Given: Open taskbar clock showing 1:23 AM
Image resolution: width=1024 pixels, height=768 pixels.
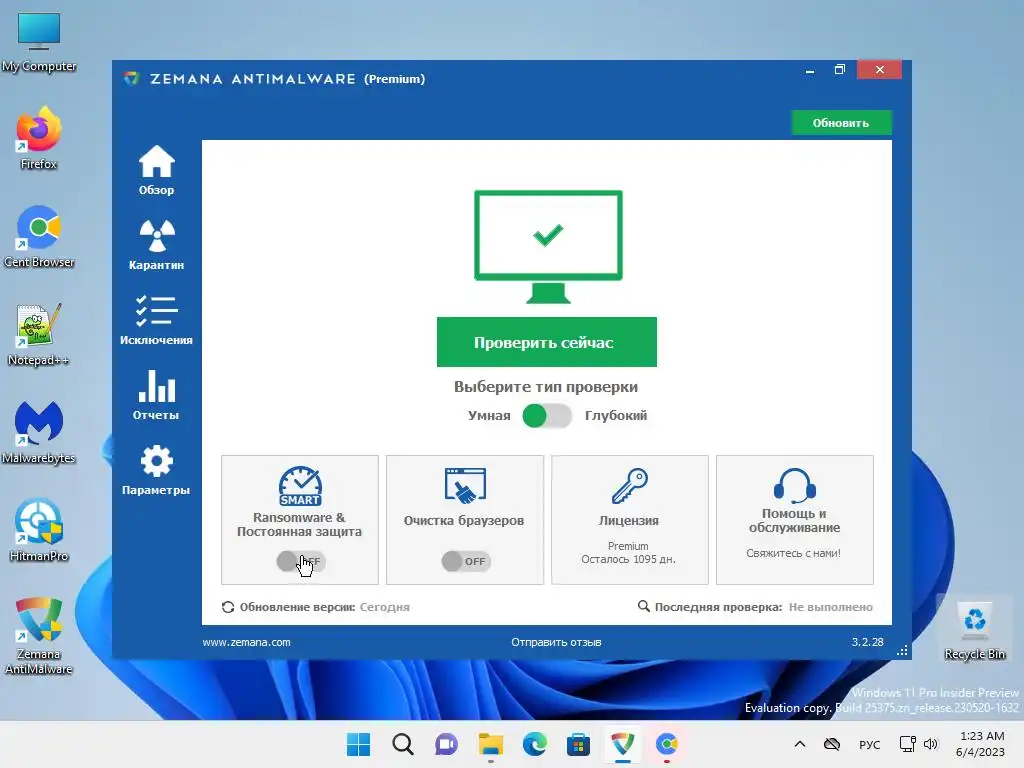Looking at the screenshot, I should [x=981, y=744].
